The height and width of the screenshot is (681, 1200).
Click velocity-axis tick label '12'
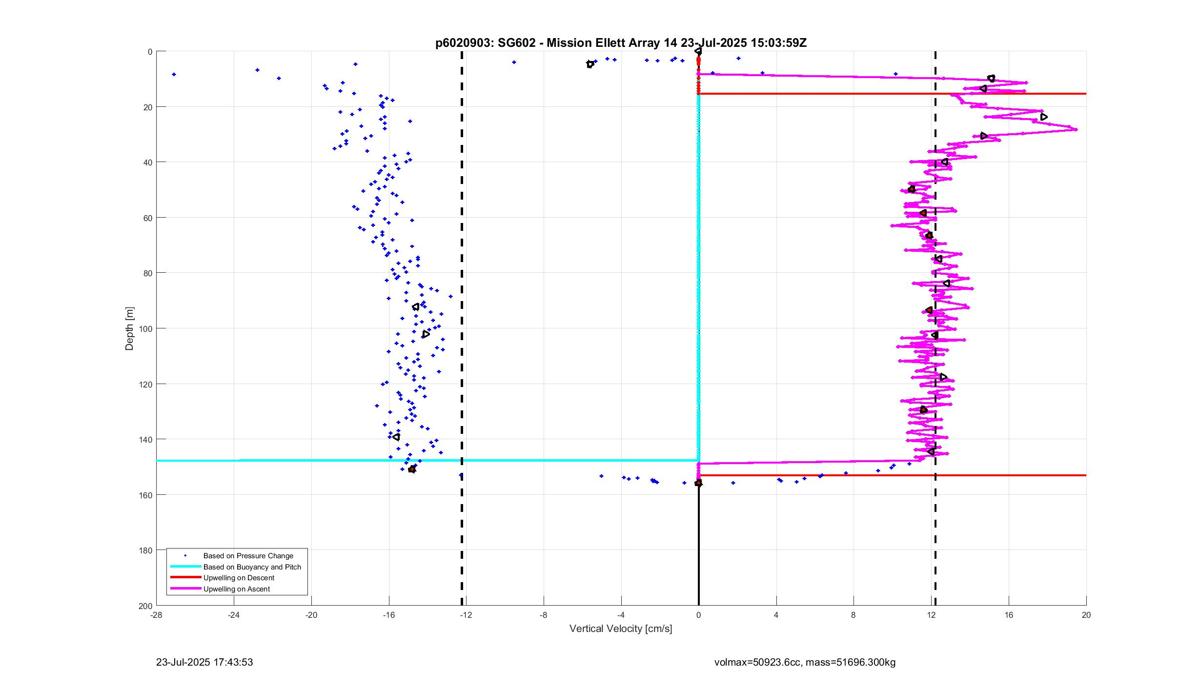(931, 616)
